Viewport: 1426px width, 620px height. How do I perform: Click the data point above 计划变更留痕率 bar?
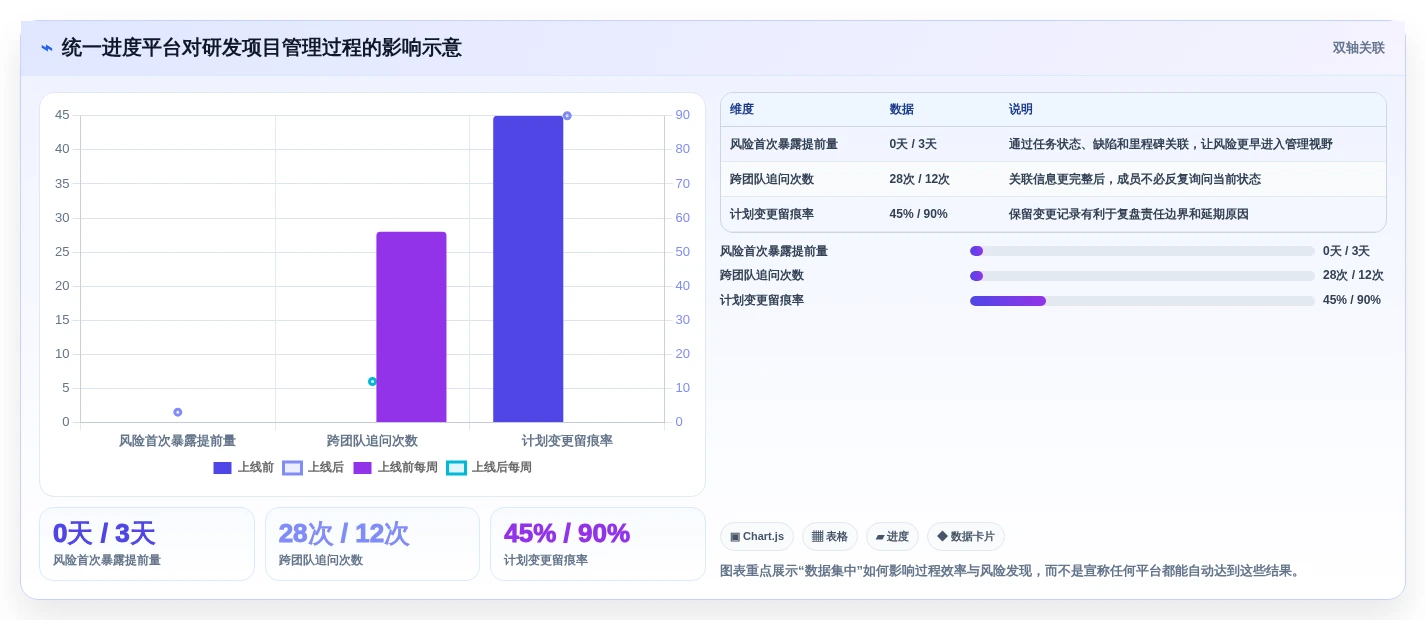[567, 116]
